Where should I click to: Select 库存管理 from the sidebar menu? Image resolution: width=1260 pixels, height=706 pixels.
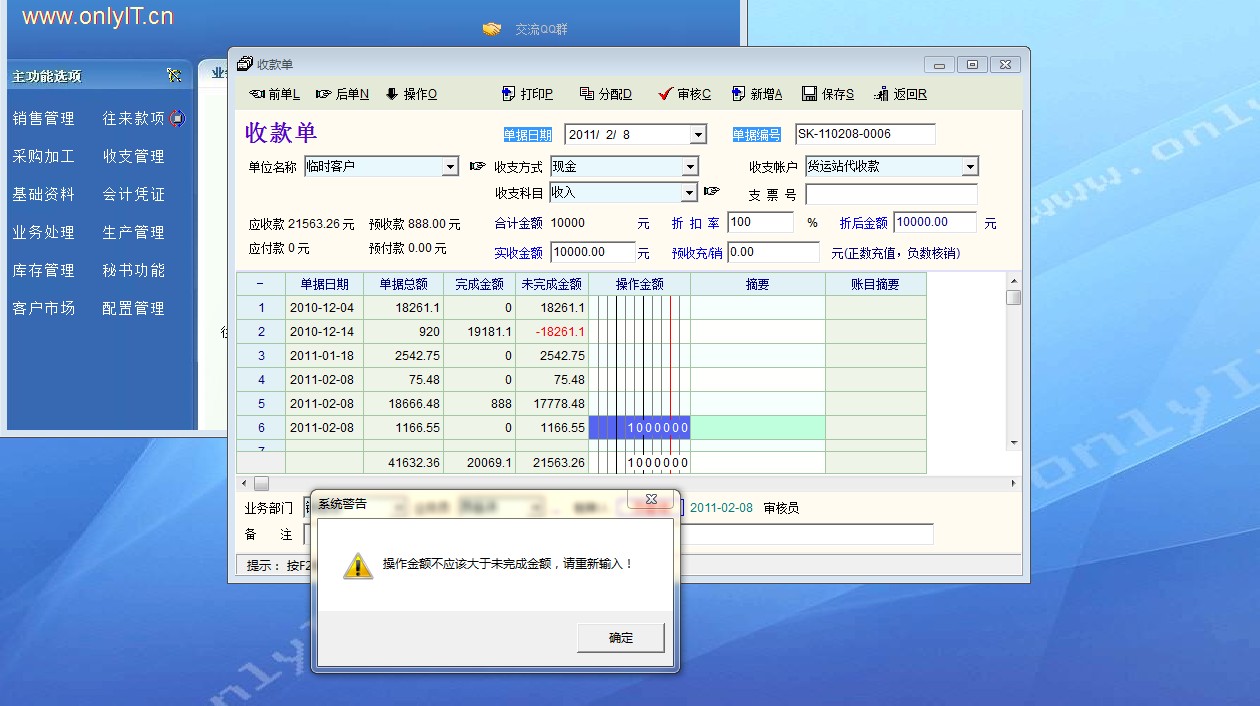43,270
